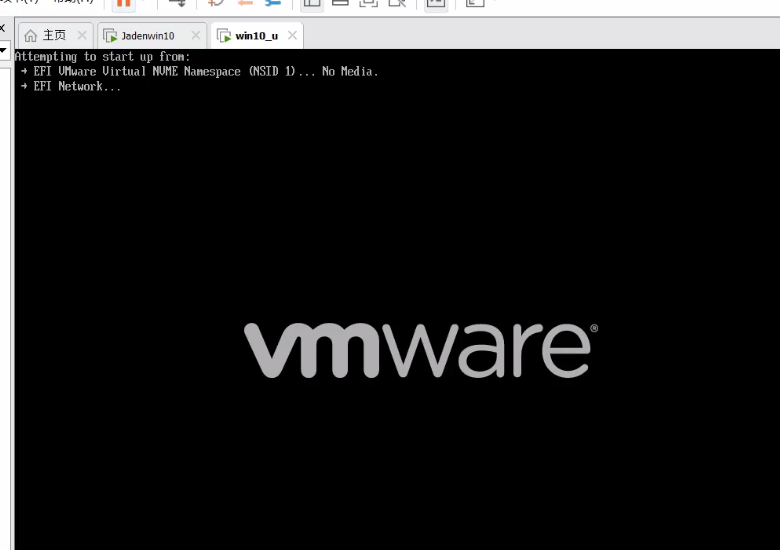Switch to the Jadenwin10 VM tab
Viewport: 780px width, 550px height.
(152, 35)
